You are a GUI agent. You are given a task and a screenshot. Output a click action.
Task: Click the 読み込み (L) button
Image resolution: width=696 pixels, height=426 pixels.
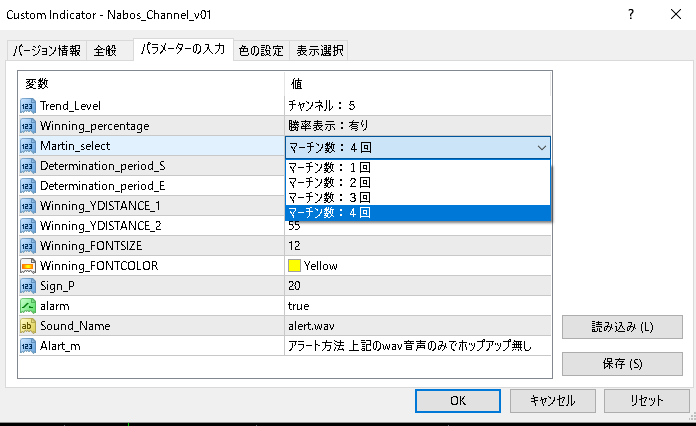[622, 327]
